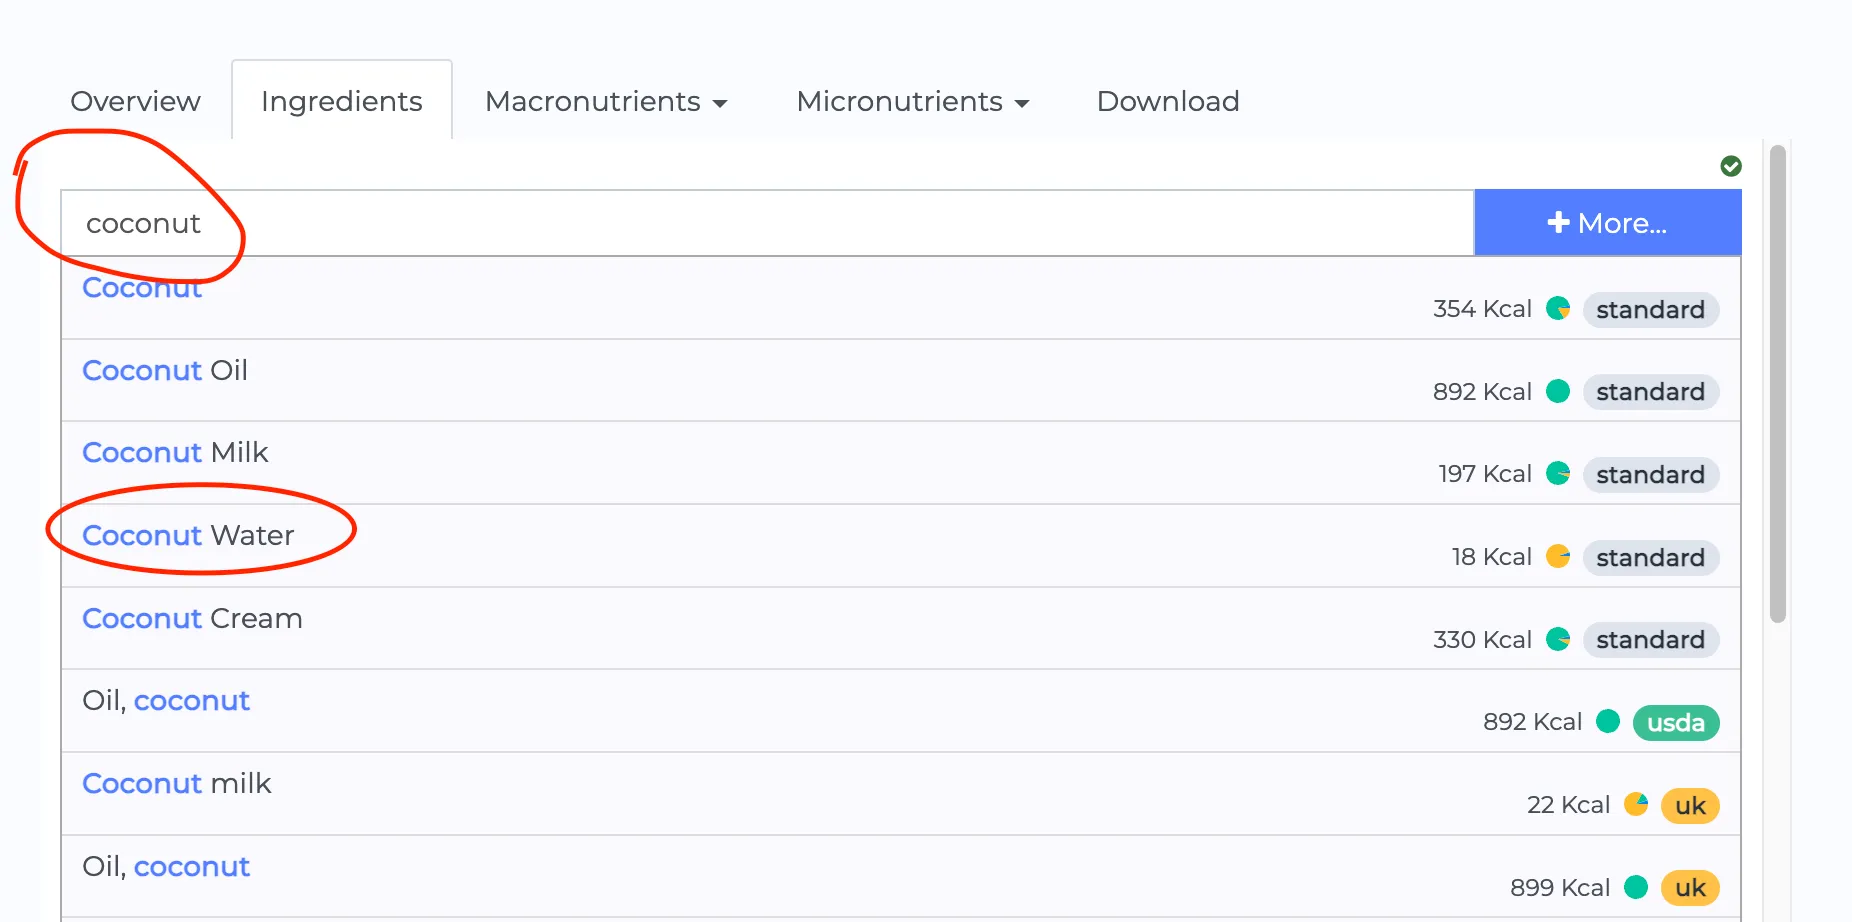Click the pie icon beside 197 Kcal
Image resolution: width=1852 pixels, height=922 pixels.
click(x=1558, y=473)
